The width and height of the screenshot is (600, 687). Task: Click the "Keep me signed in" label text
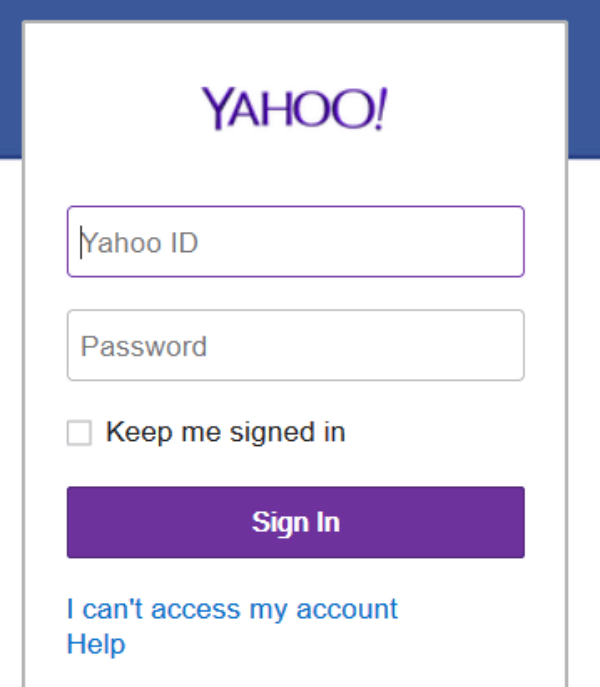(x=225, y=432)
